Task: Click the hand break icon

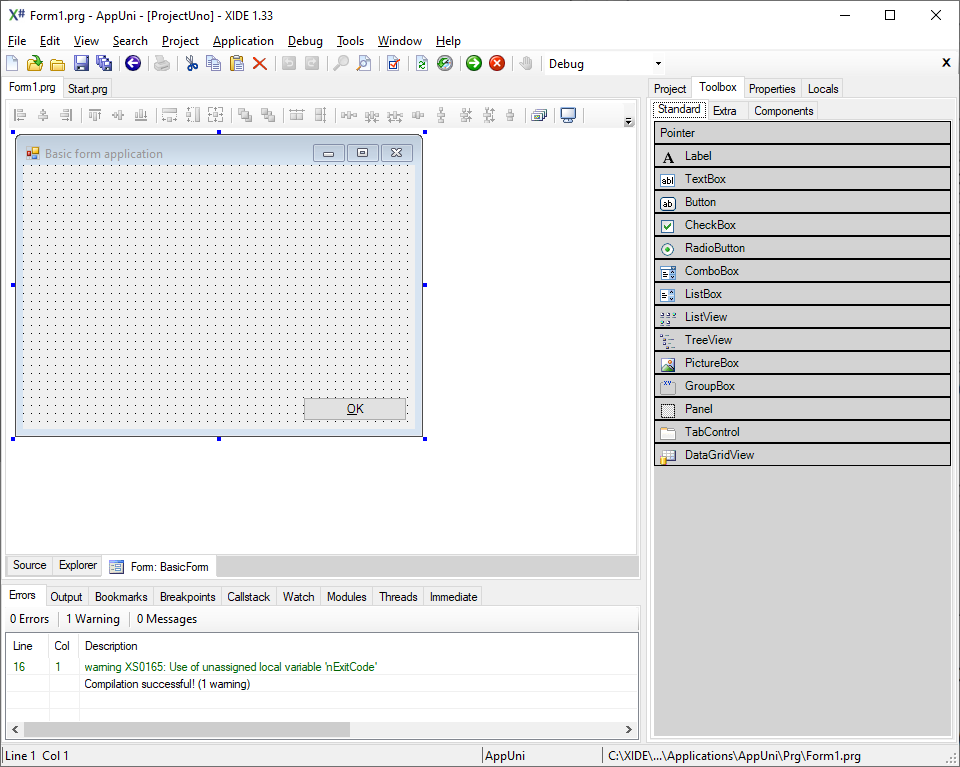Action: pyautogui.click(x=526, y=63)
